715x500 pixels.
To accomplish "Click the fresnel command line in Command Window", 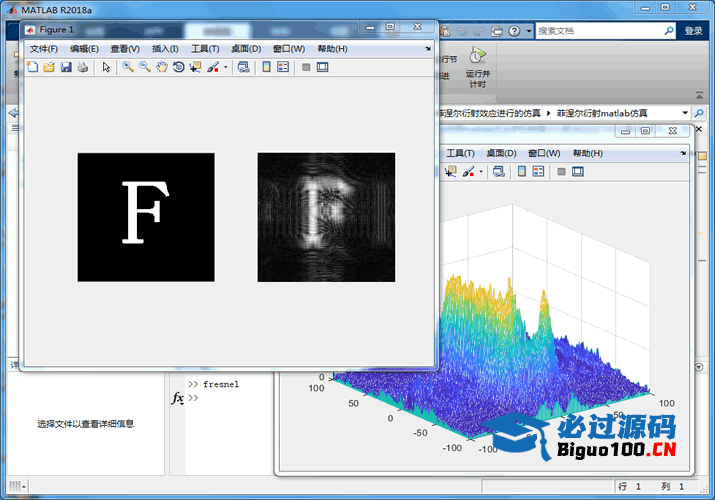I will [x=213, y=384].
